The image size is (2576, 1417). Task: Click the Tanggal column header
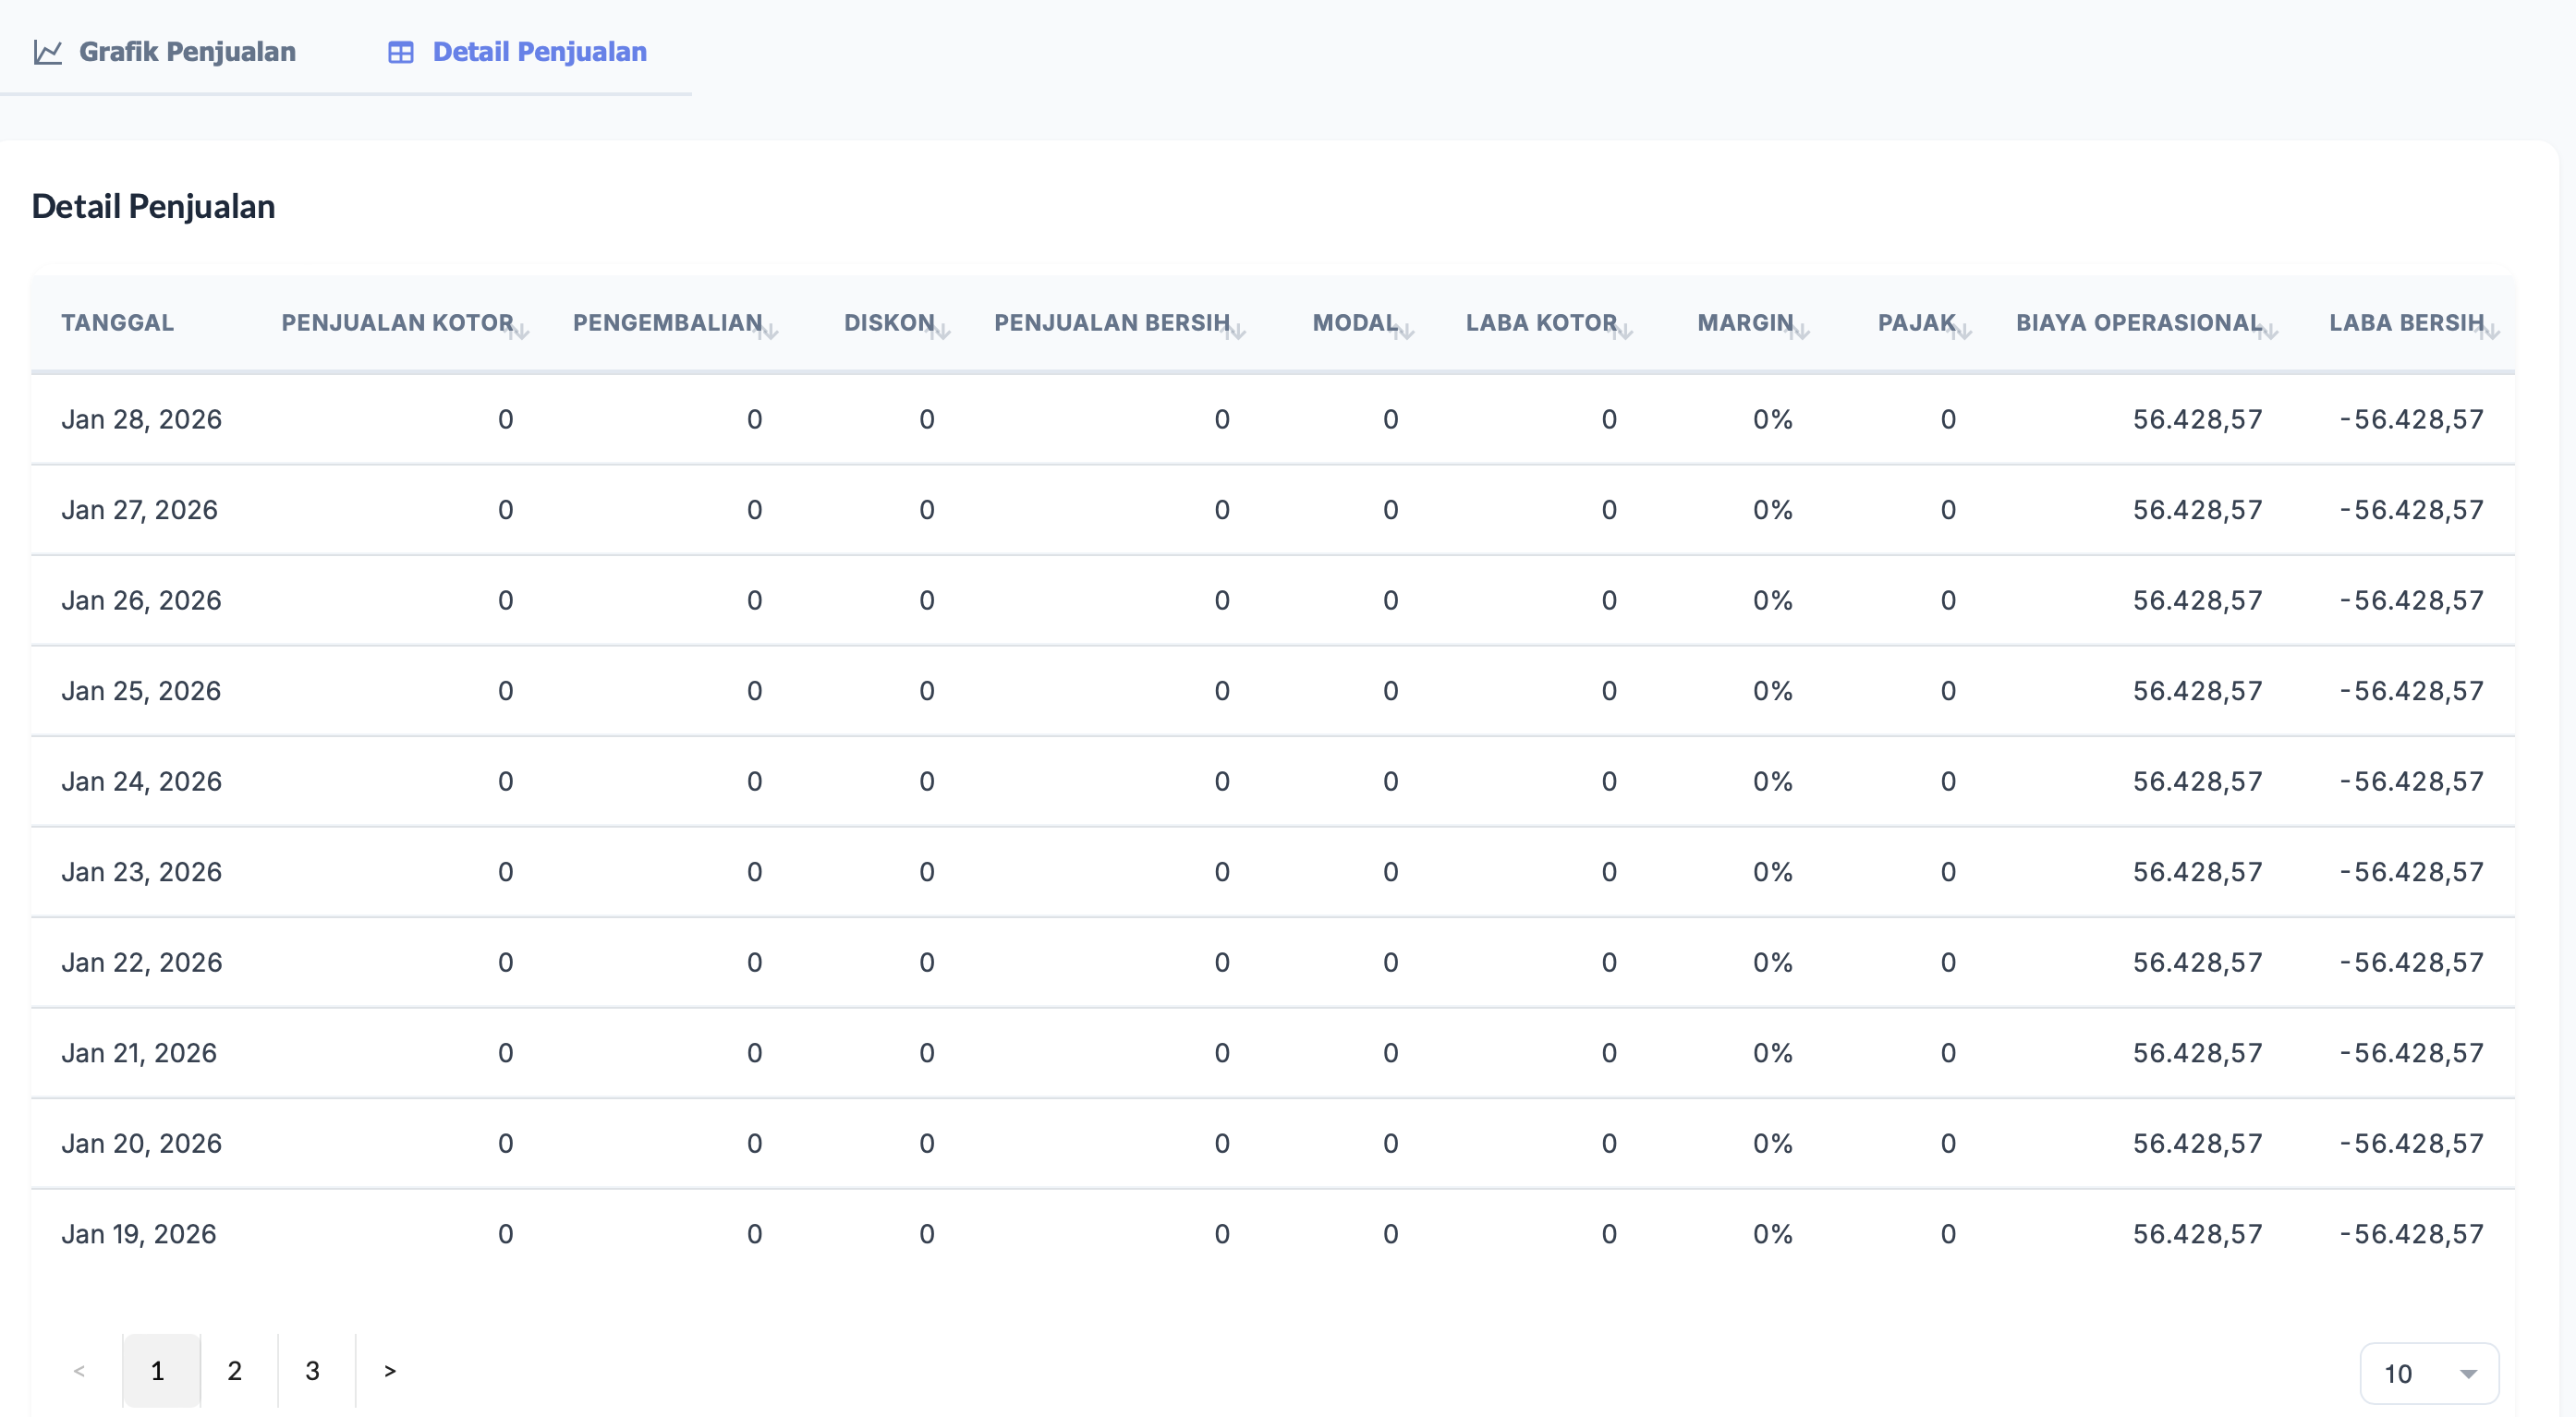[x=117, y=323]
